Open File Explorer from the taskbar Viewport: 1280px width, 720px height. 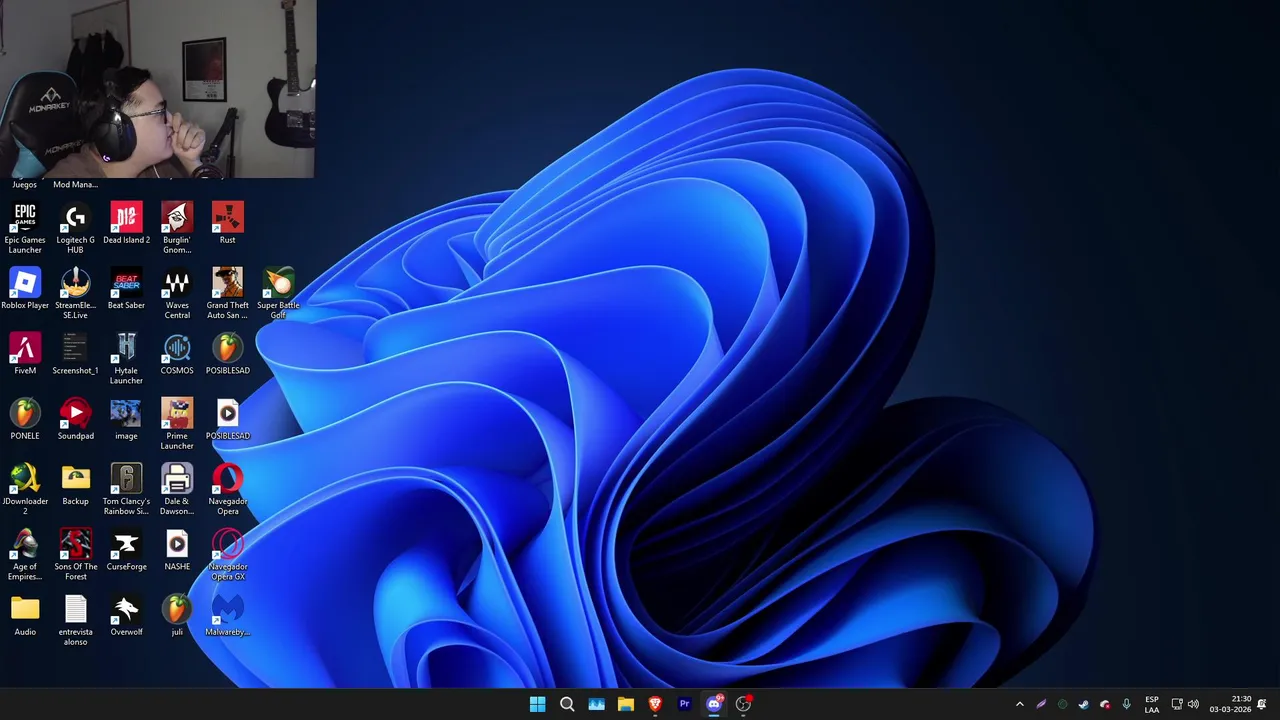(x=625, y=704)
